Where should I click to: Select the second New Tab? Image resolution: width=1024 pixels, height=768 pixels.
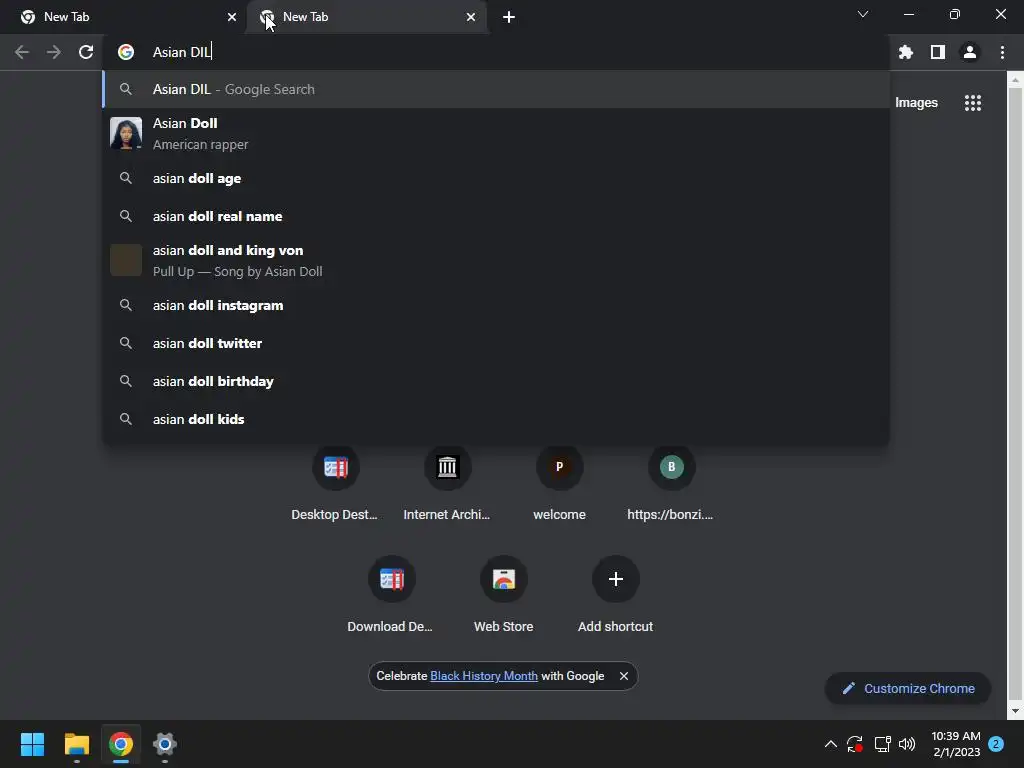366,17
